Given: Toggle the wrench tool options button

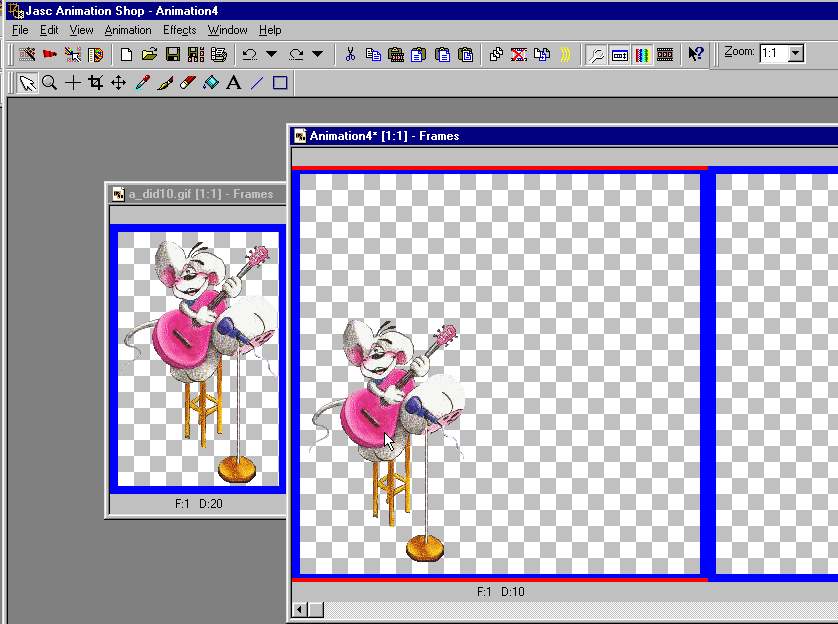Looking at the screenshot, I should coord(596,54).
